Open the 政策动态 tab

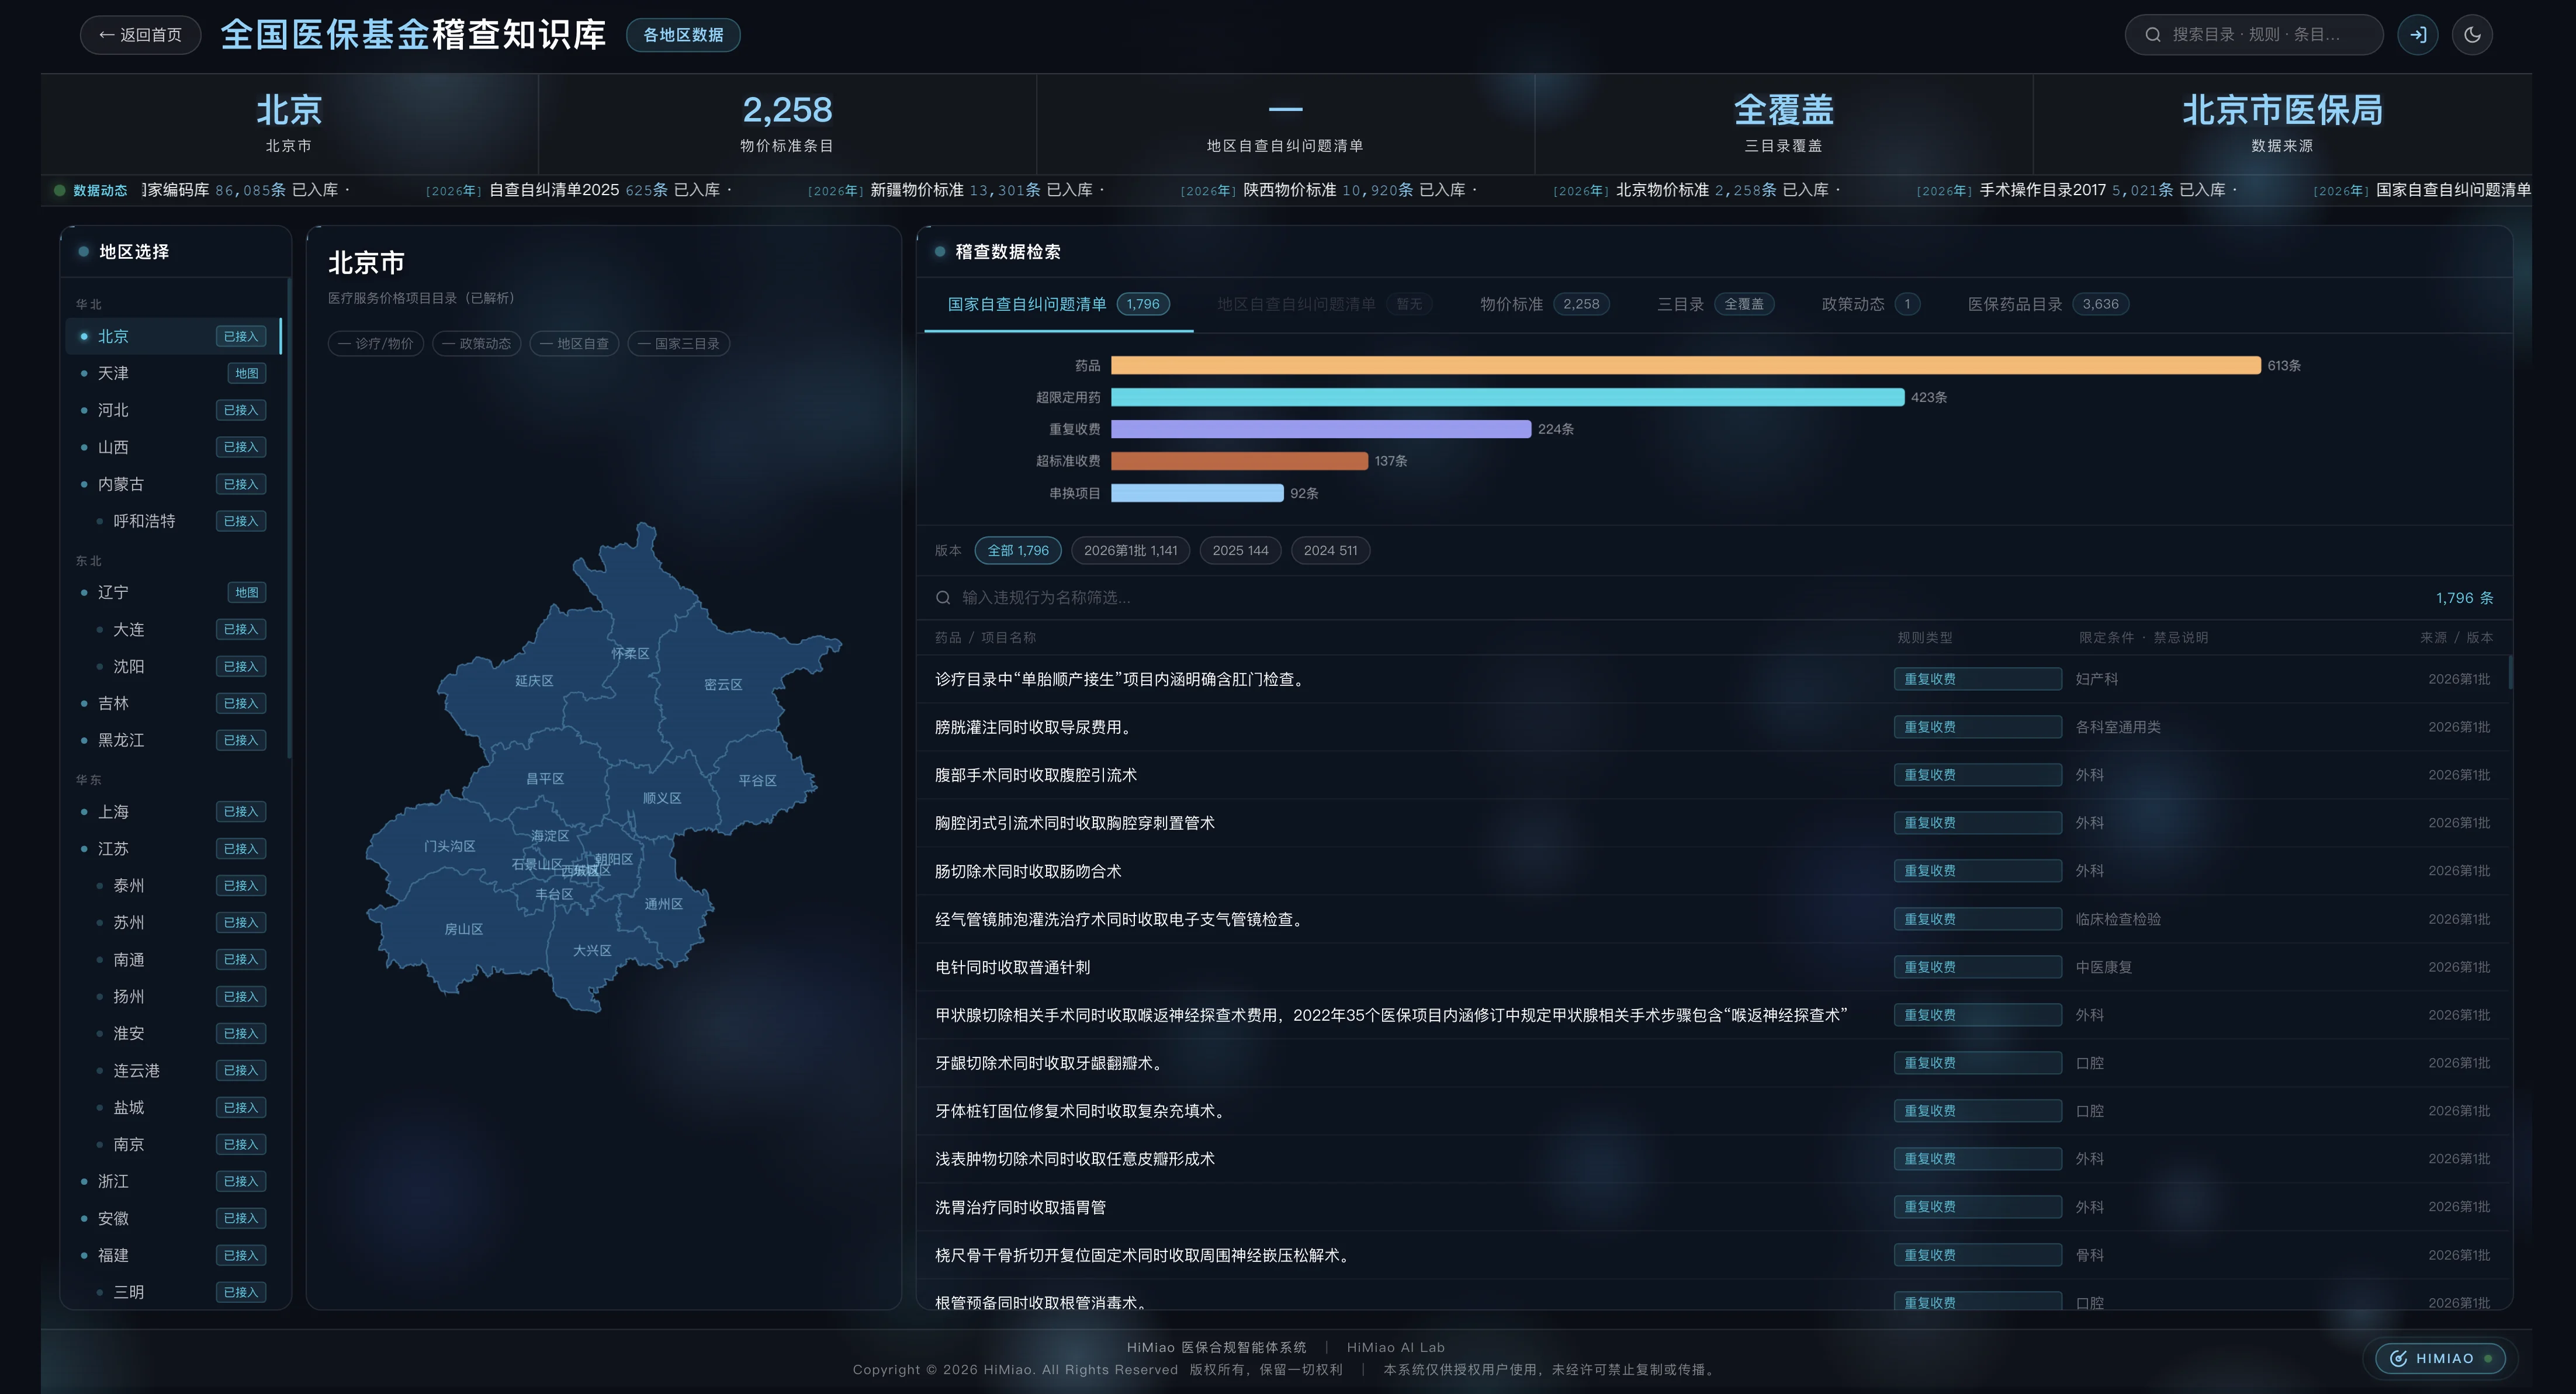tap(1870, 304)
